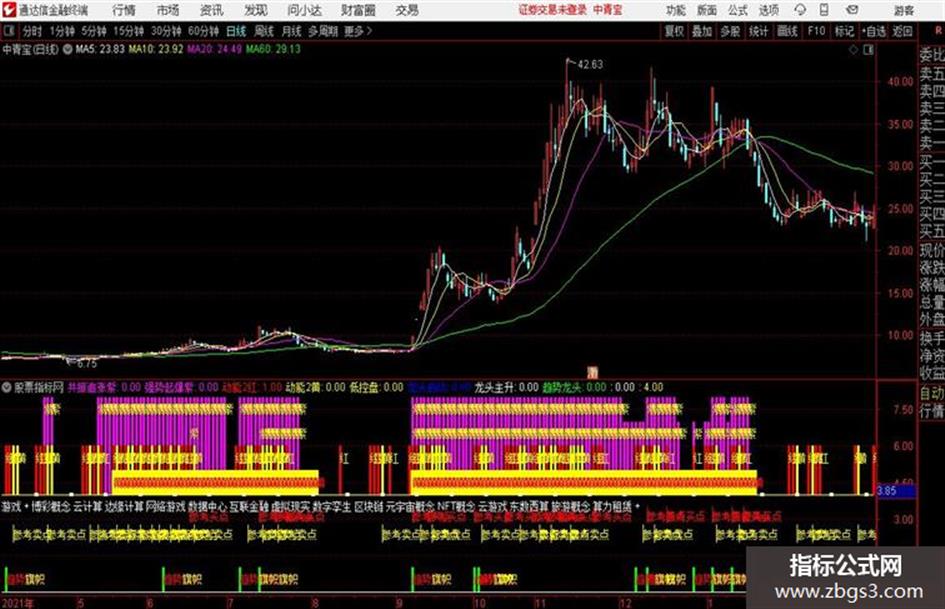
Task: Click the MA20: 24.49 value
Action: point(214,49)
